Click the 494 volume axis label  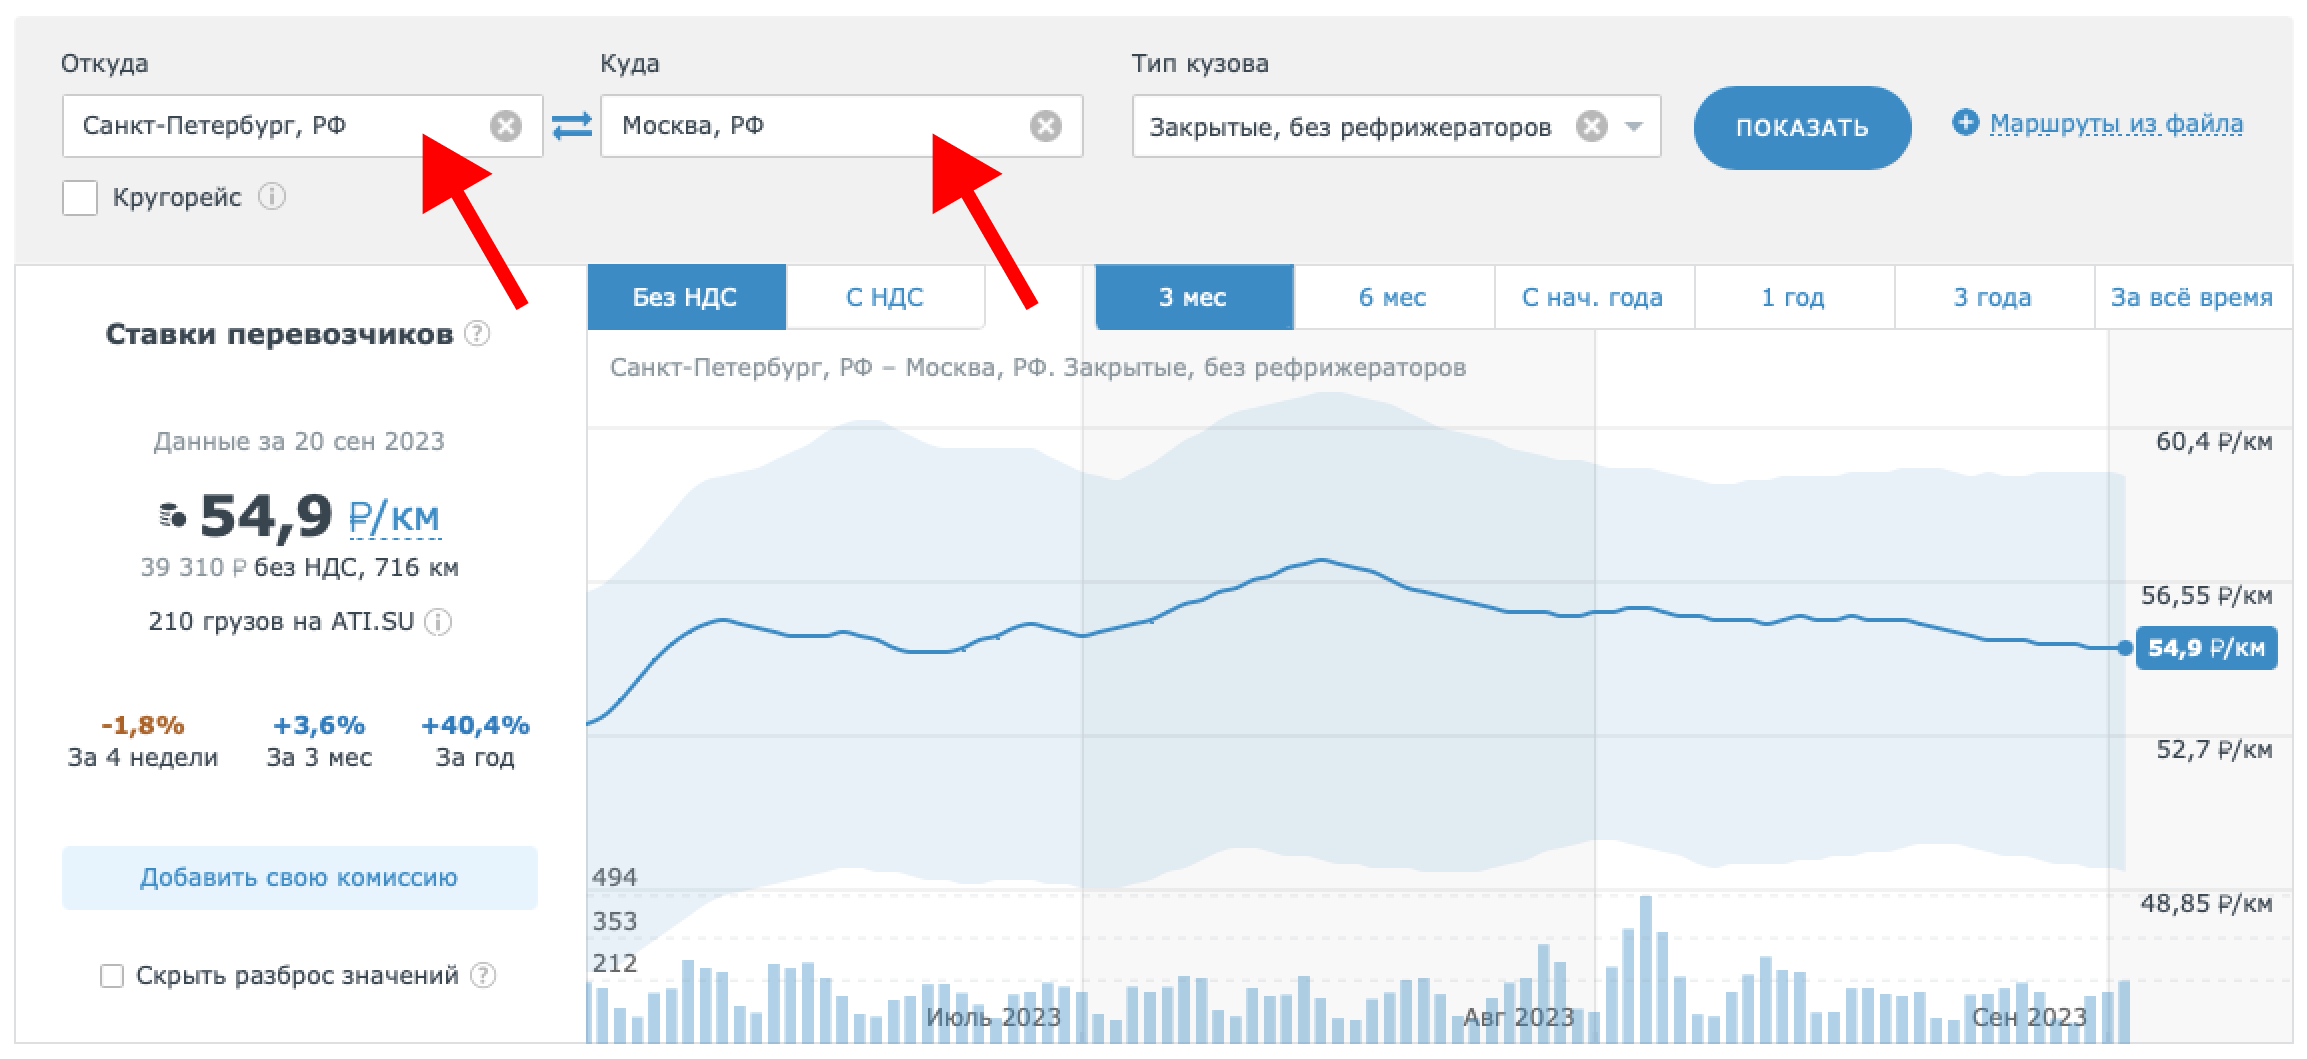614,877
